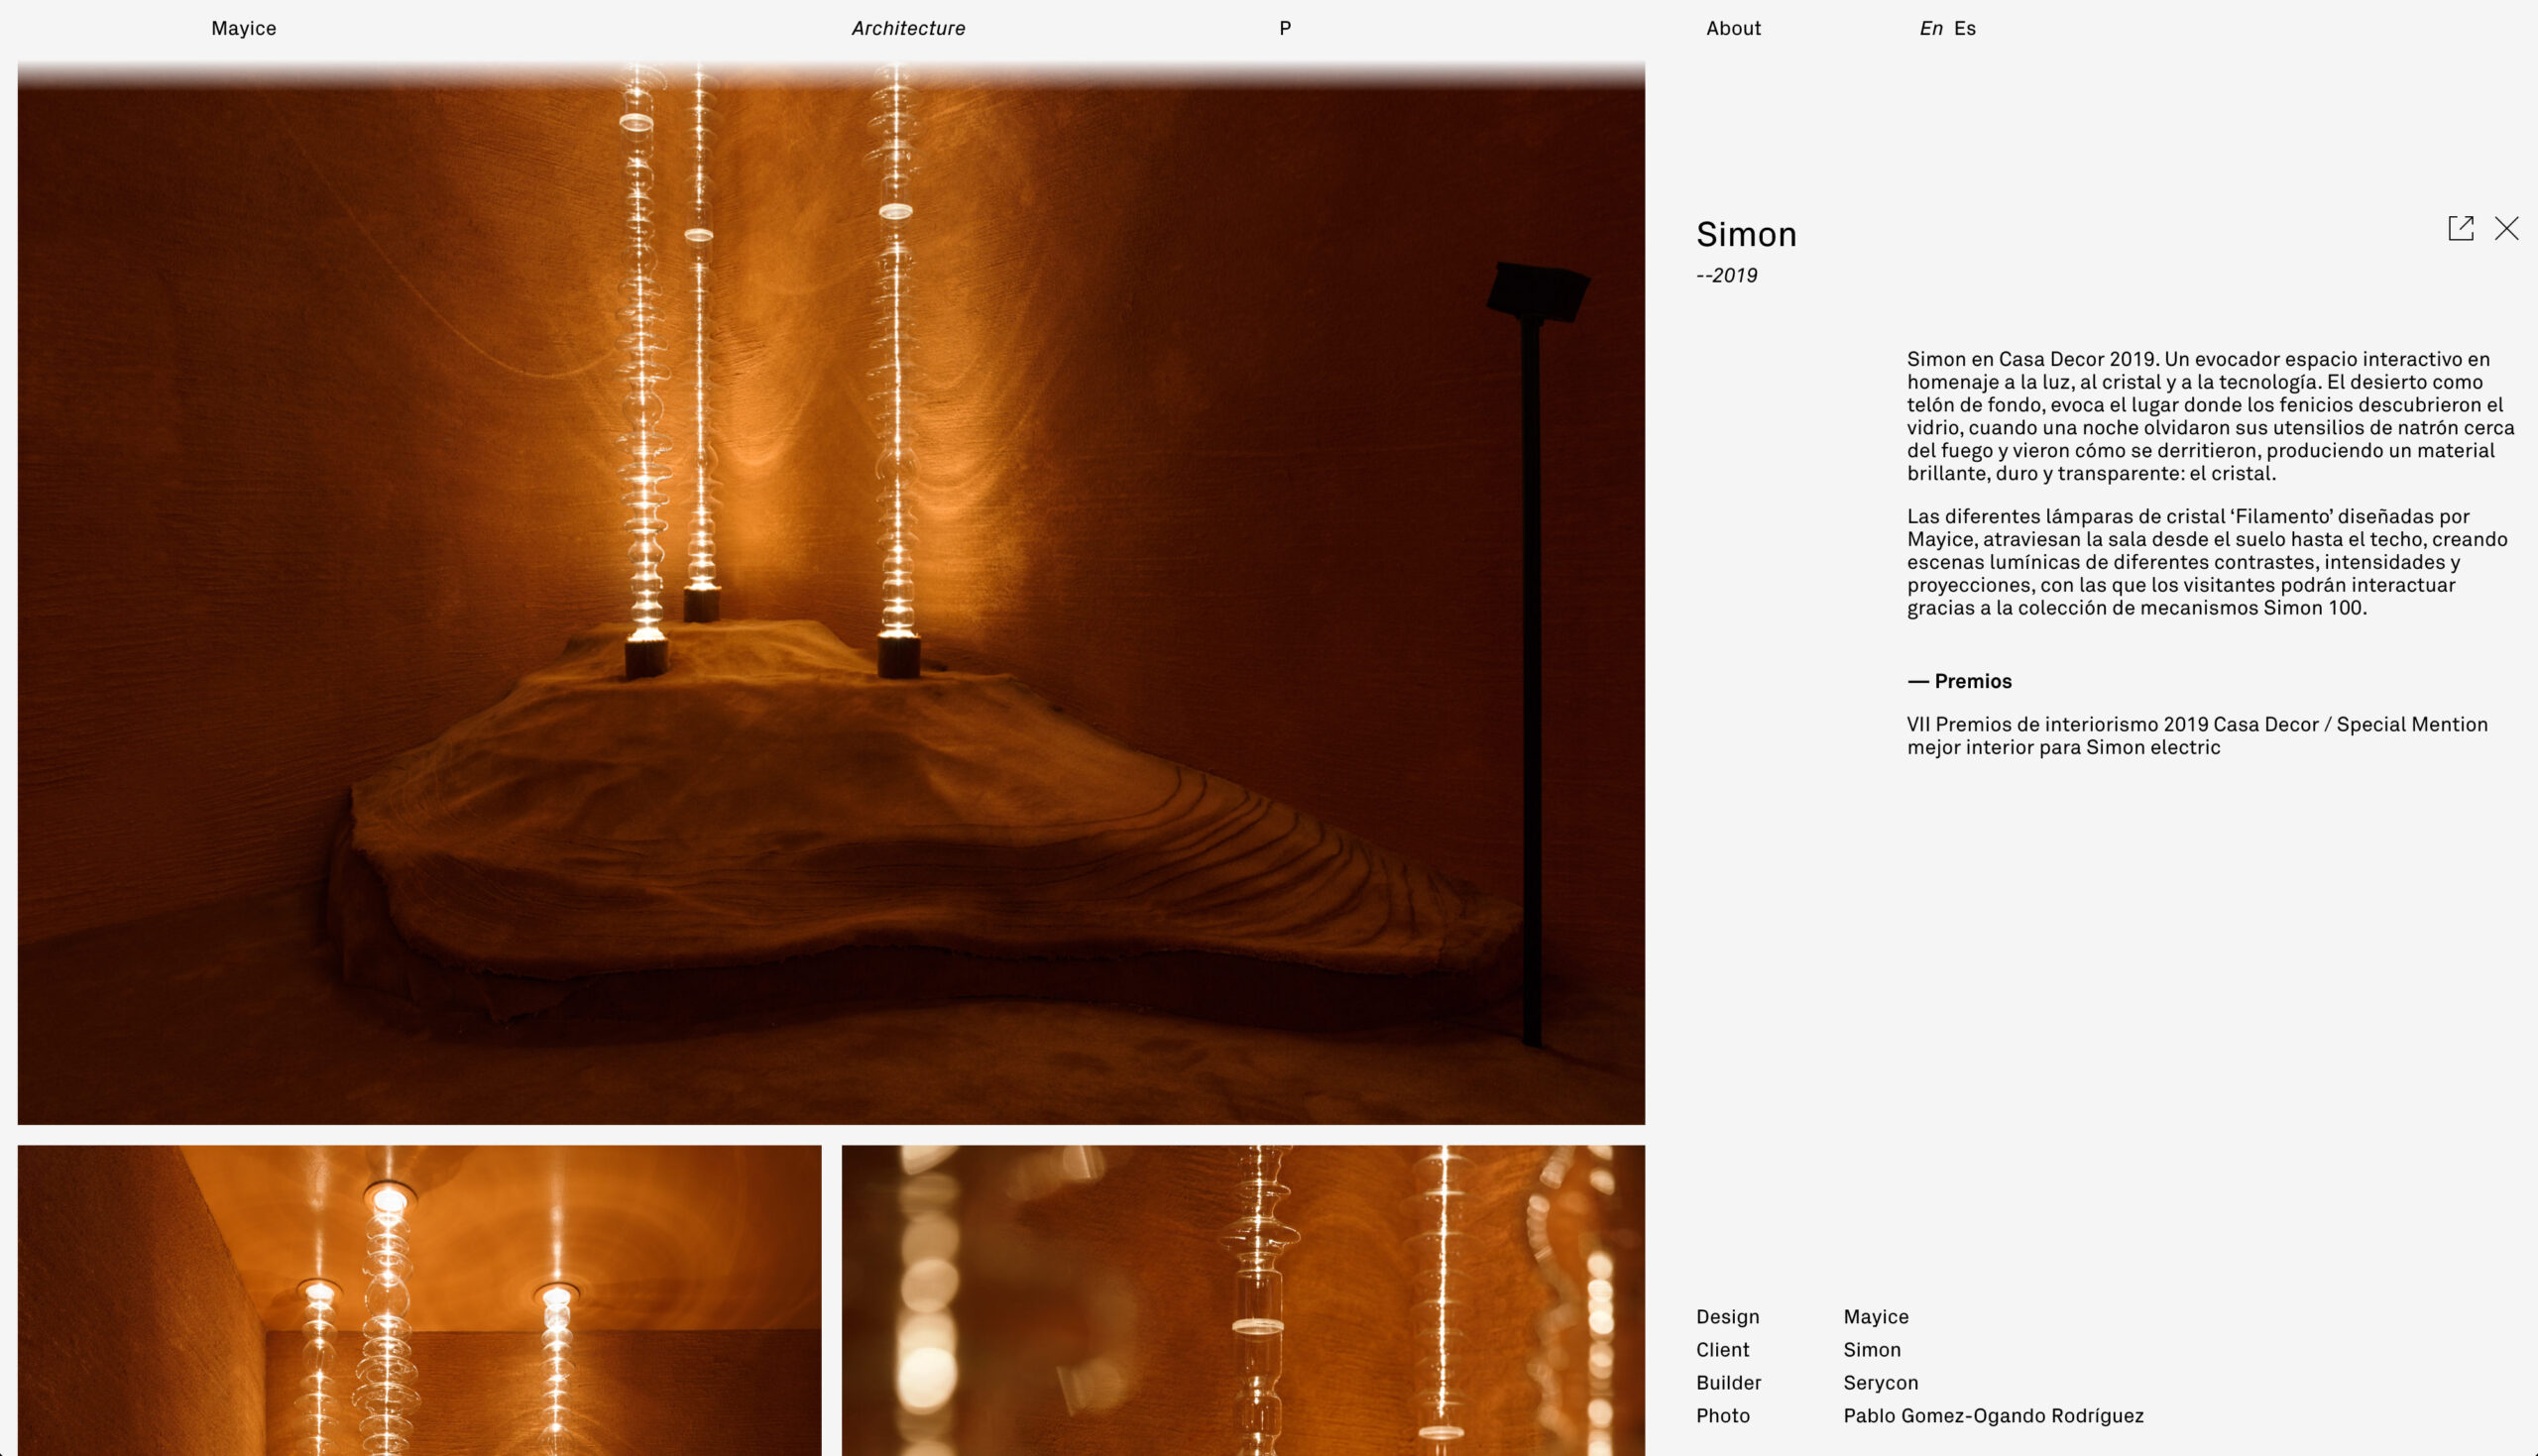Viewport: 2538px width, 1456px height.
Task: Open the About page
Action: 1733,28
